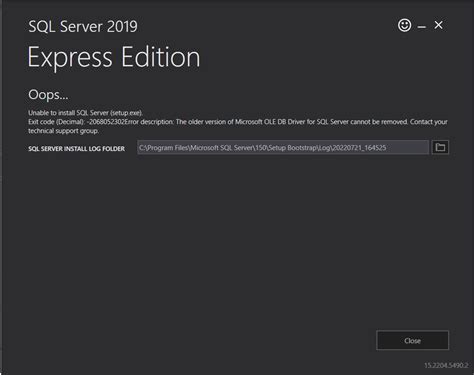The width and height of the screenshot is (474, 375).
Task: Click the version number 15.2204.5490.2
Action: click(446, 365)
